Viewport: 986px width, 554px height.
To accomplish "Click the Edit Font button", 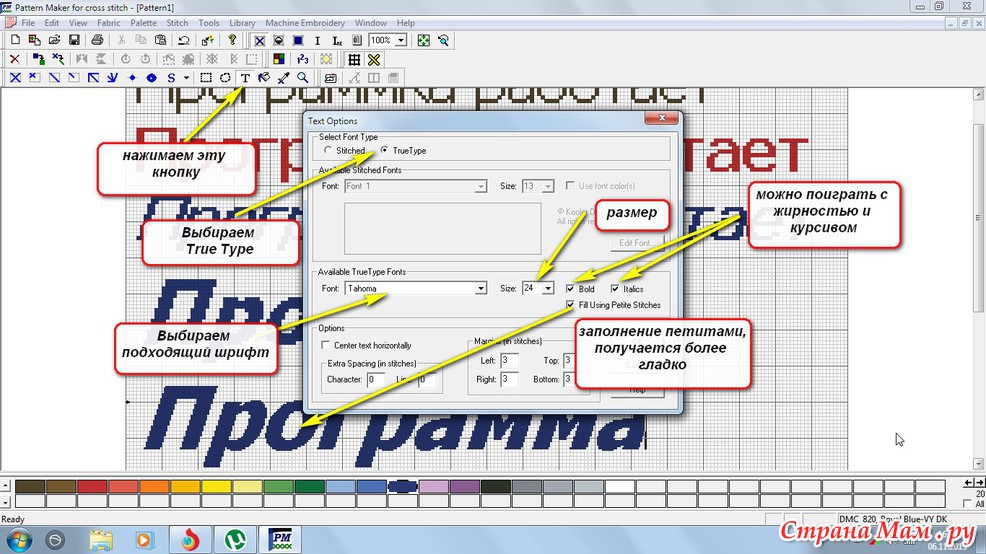I will [637, 243].
